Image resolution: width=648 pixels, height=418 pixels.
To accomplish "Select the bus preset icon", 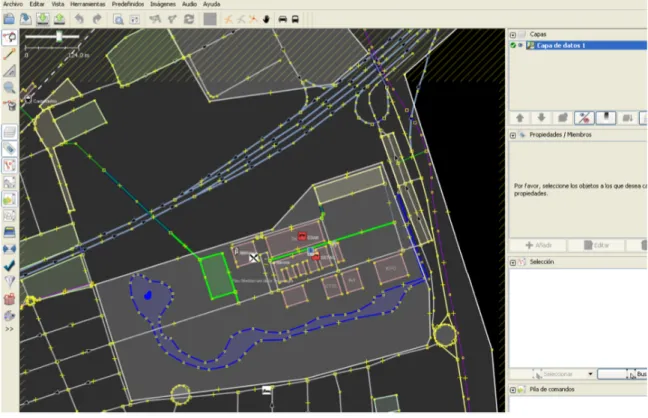I will (x=295, y=19).
